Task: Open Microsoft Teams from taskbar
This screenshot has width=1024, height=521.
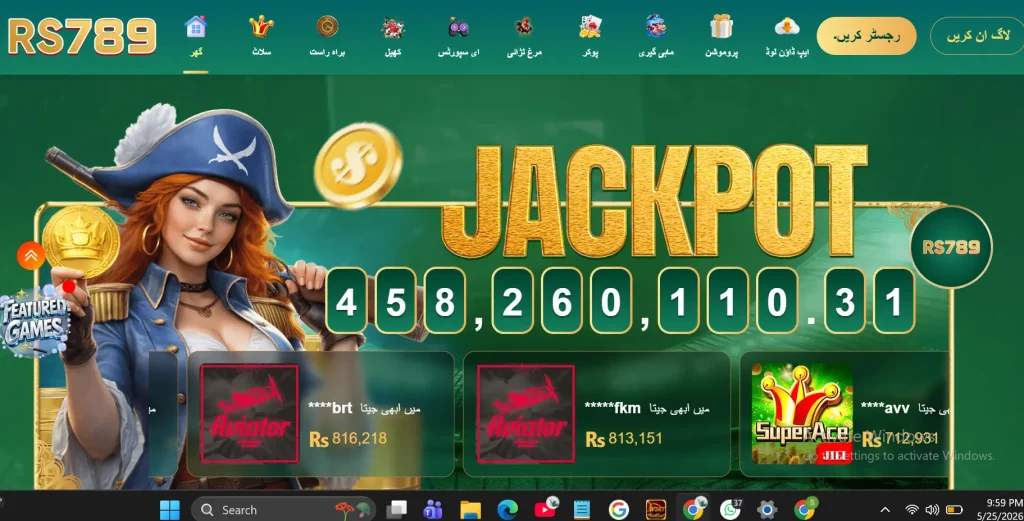Action: point(432,509)
